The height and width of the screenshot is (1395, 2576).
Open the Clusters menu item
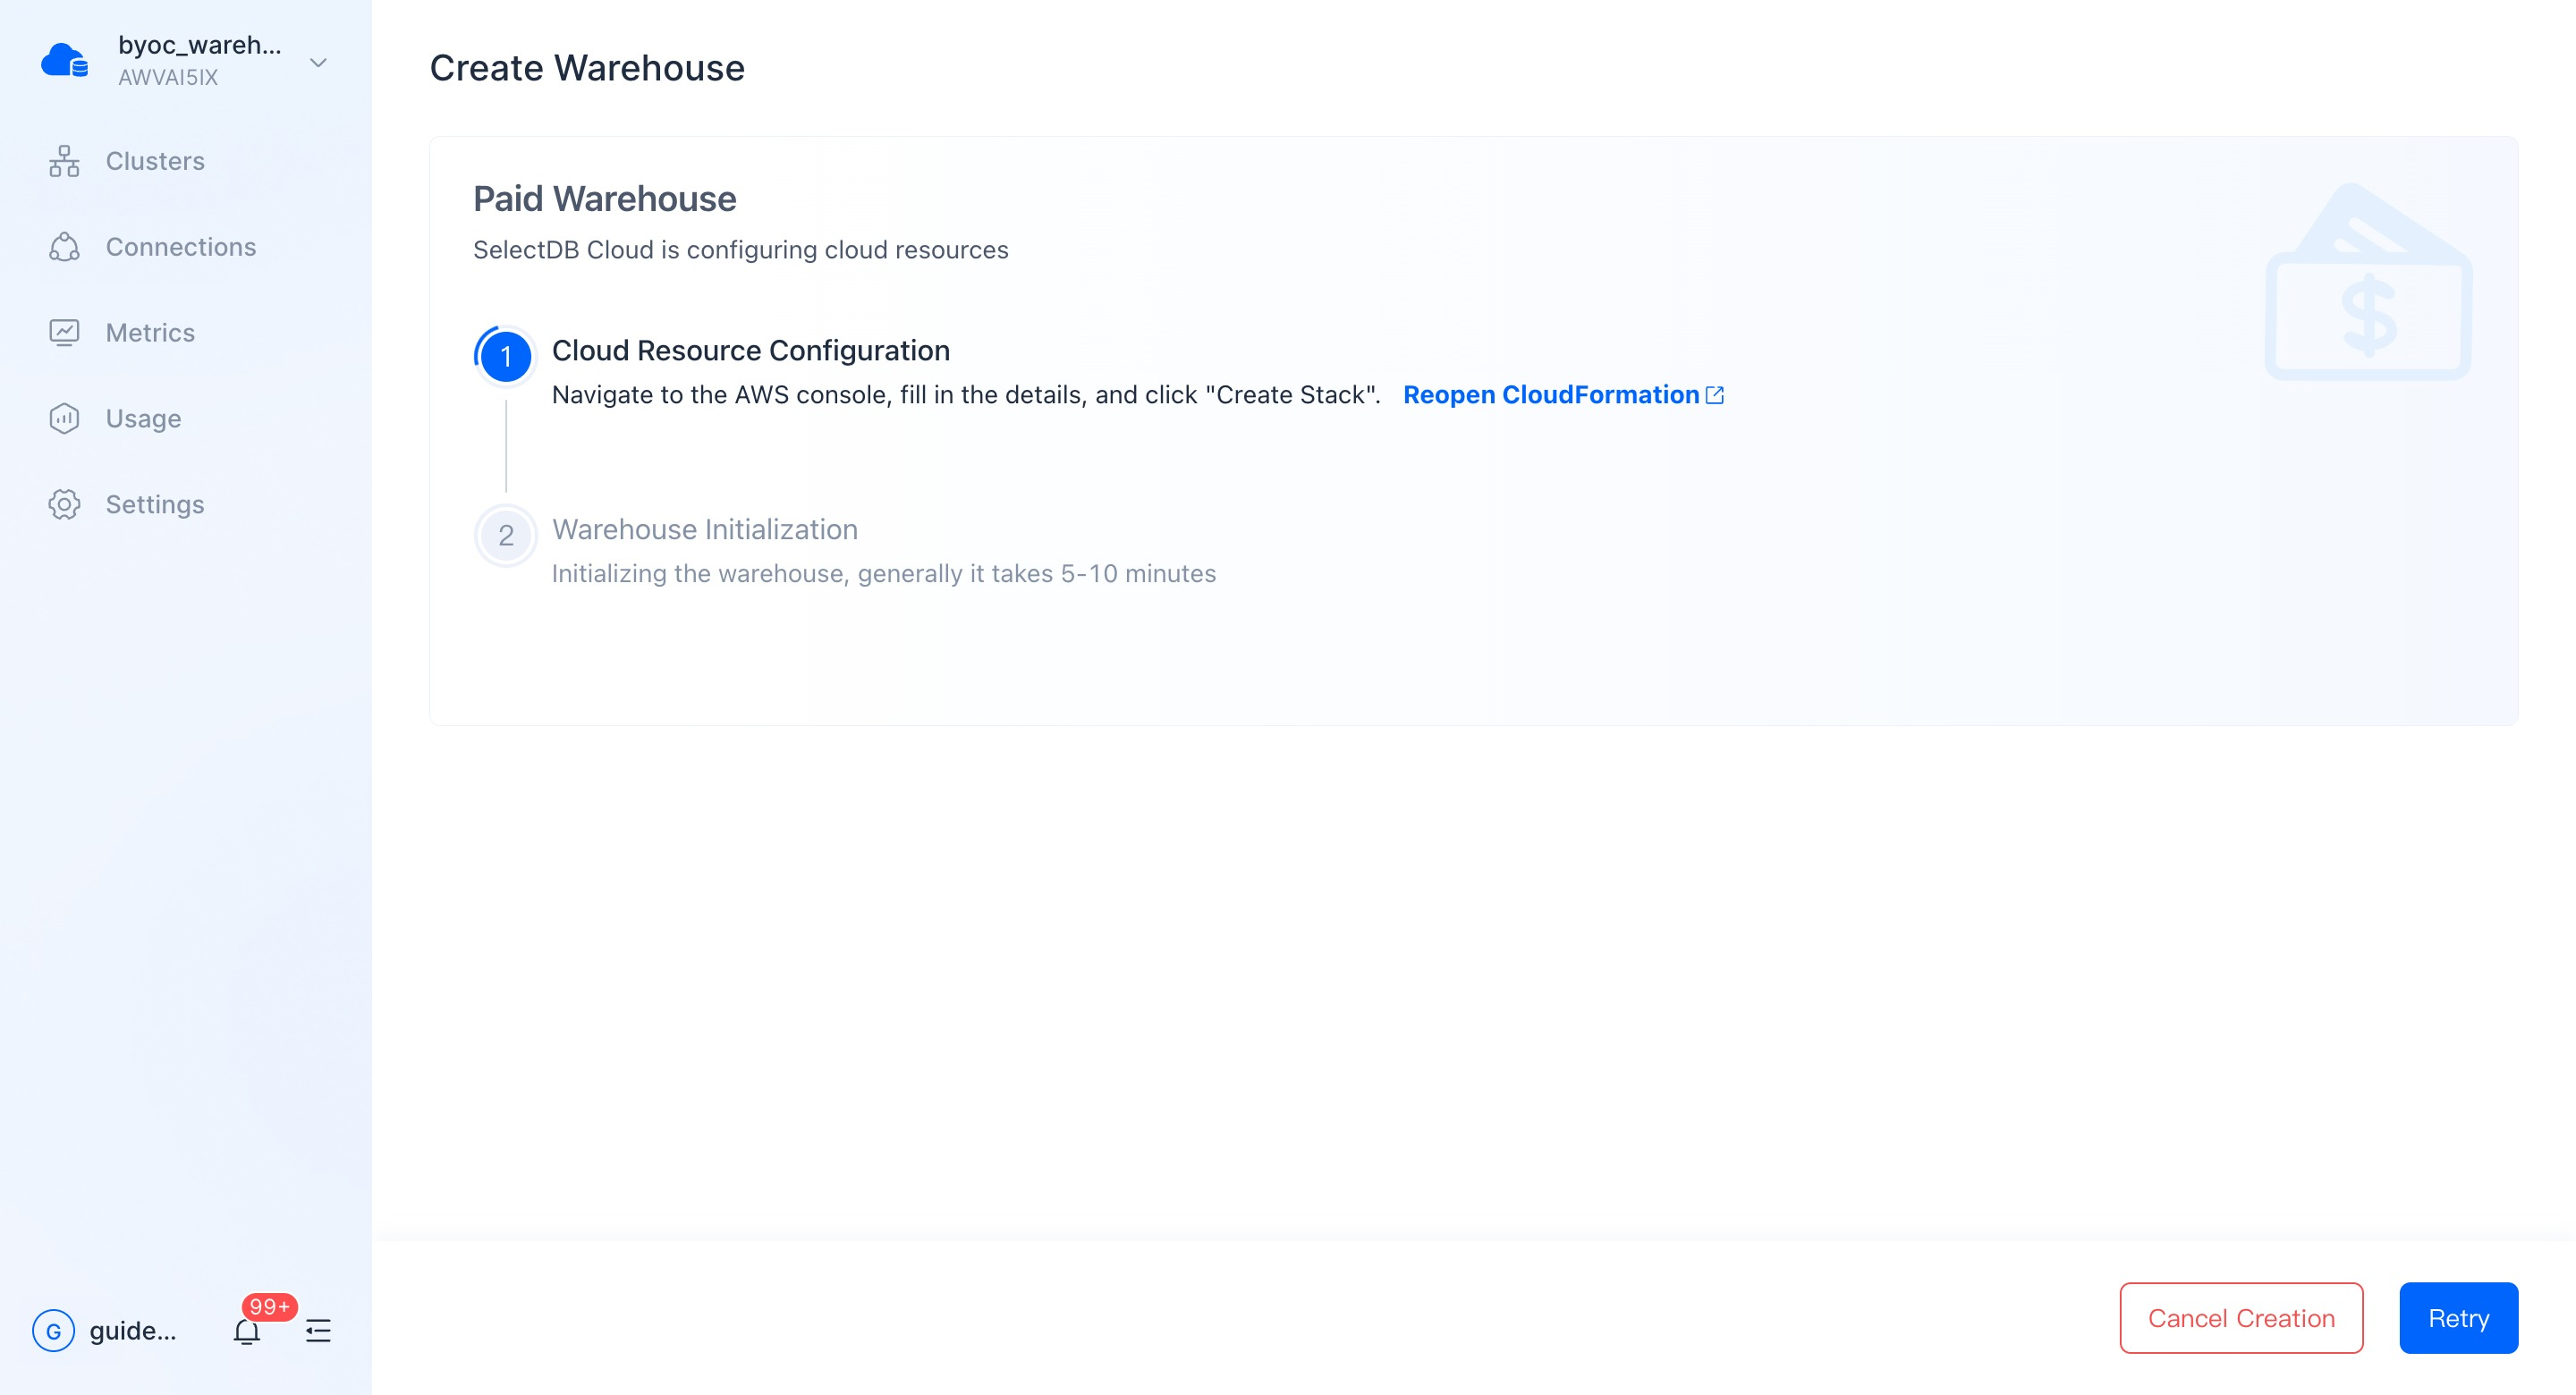click(x=155, y=161)
